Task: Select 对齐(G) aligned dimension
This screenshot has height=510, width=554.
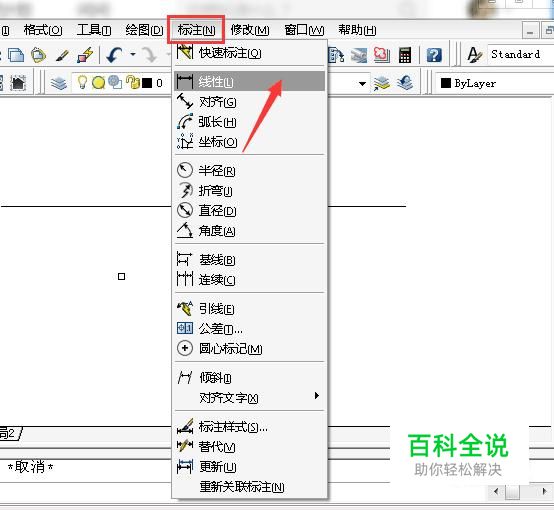Action: [249, 102]
